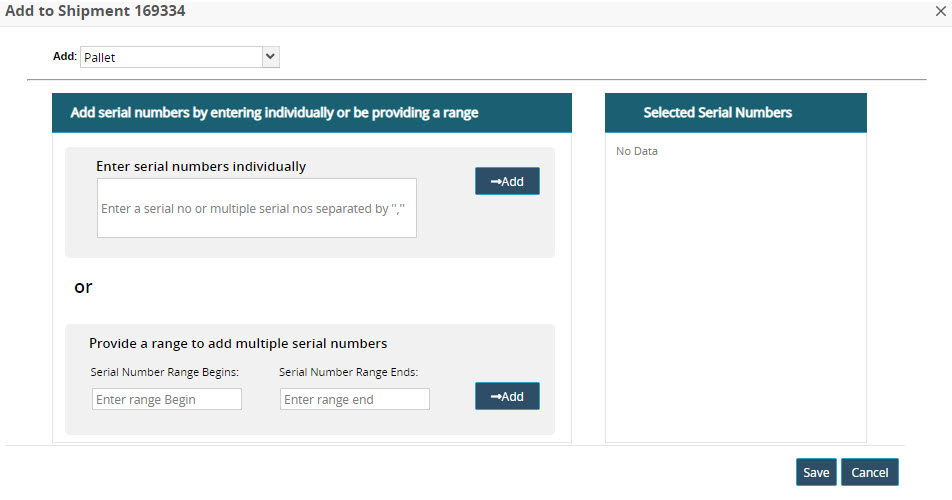The height and width of the screenshot is (500, 952).
Task: Click the empty Selected Serial Numbers list area
Action: coord(735,300)
